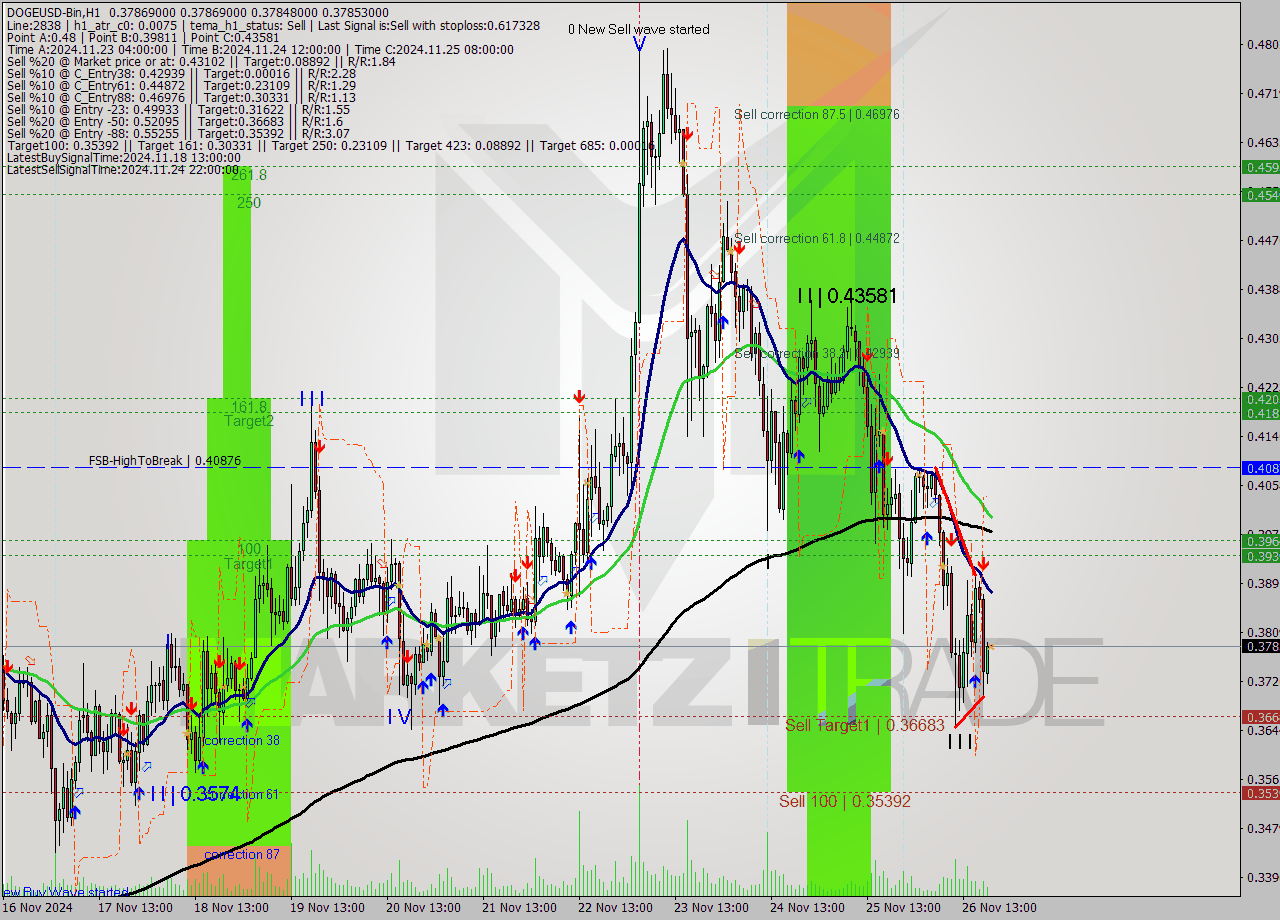1280x920 pixels.
Task: Click the 'correction 38' label
Action: click(x=241, y=740)
